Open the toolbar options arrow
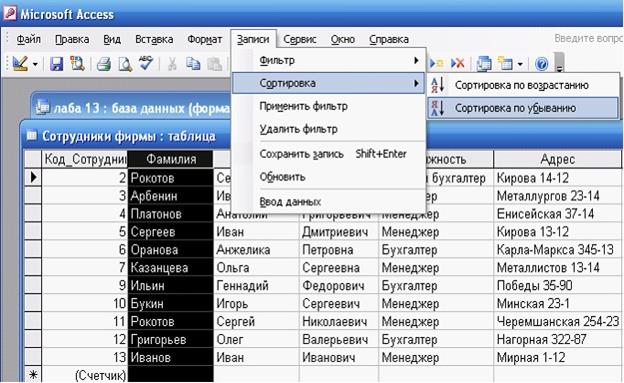 pos(560,63)
